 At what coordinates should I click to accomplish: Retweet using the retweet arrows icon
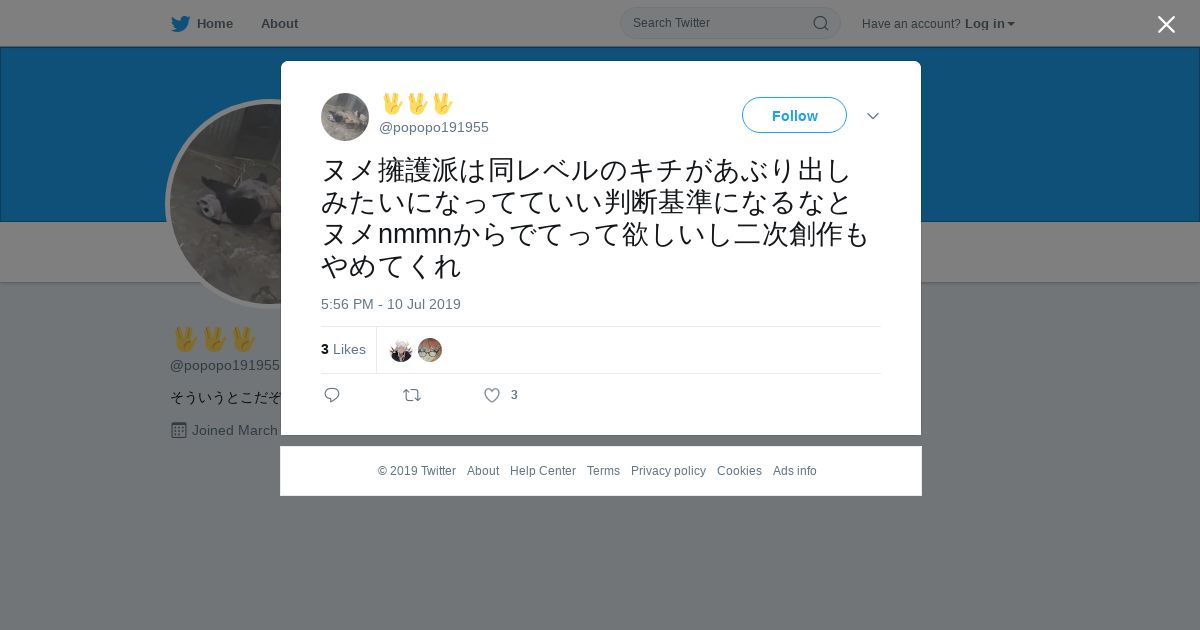point(412,395)
